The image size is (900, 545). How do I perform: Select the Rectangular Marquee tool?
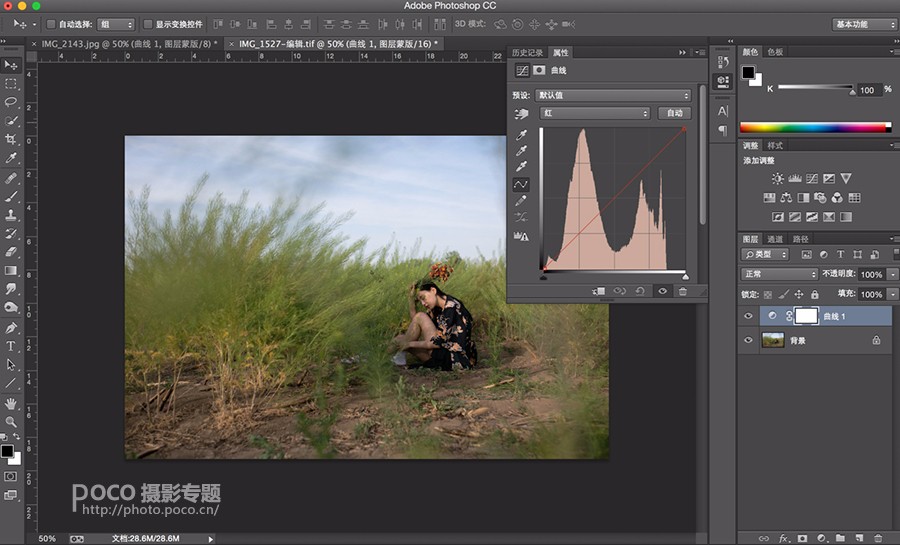click(11, 84)
